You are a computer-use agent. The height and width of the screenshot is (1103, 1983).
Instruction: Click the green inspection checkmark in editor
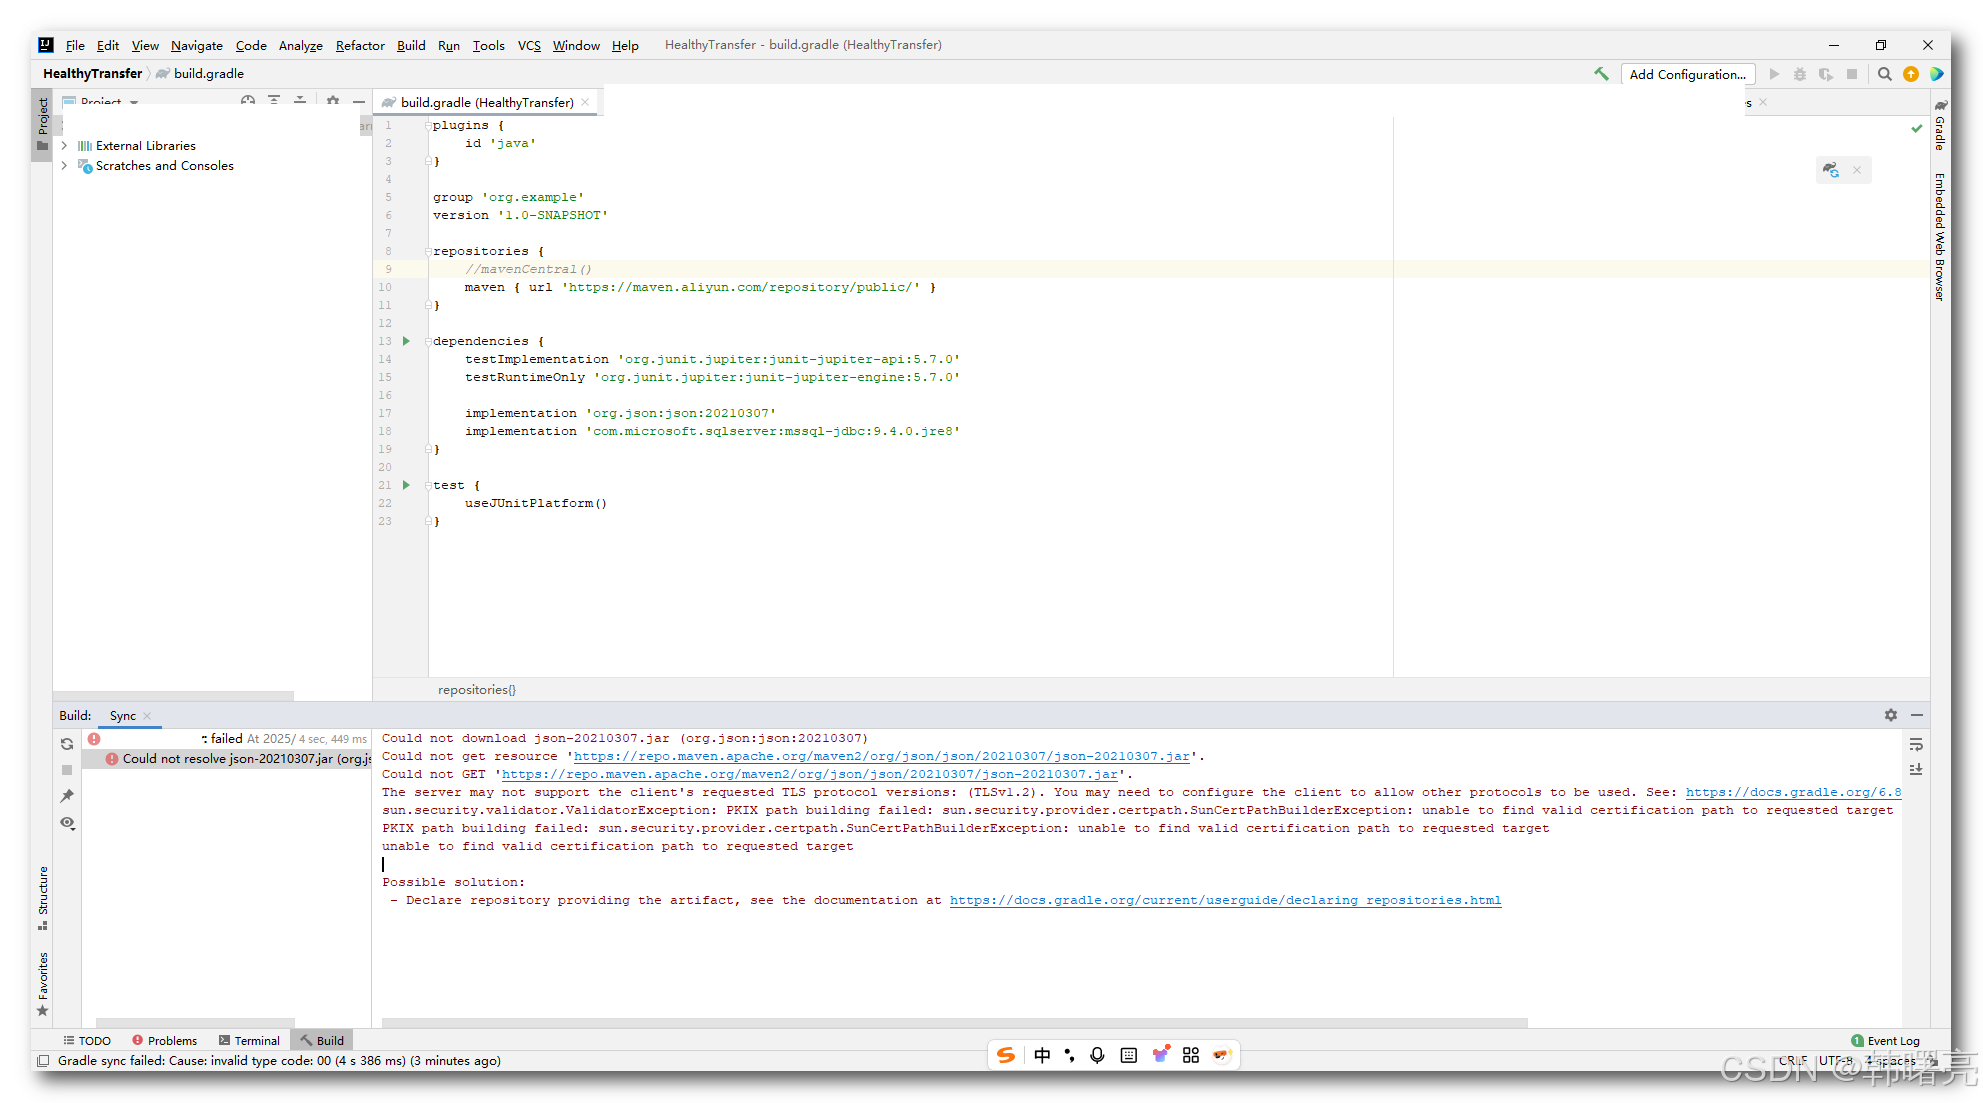[x=1917, y=128]
